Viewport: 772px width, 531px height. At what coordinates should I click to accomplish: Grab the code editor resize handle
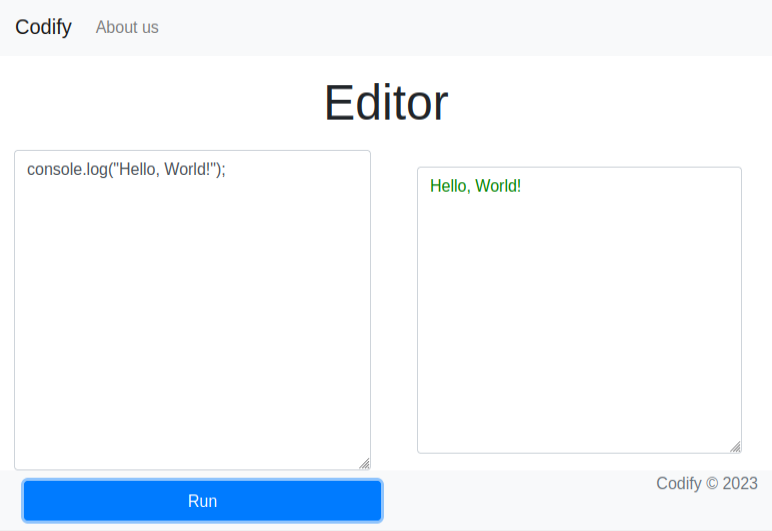364,463
